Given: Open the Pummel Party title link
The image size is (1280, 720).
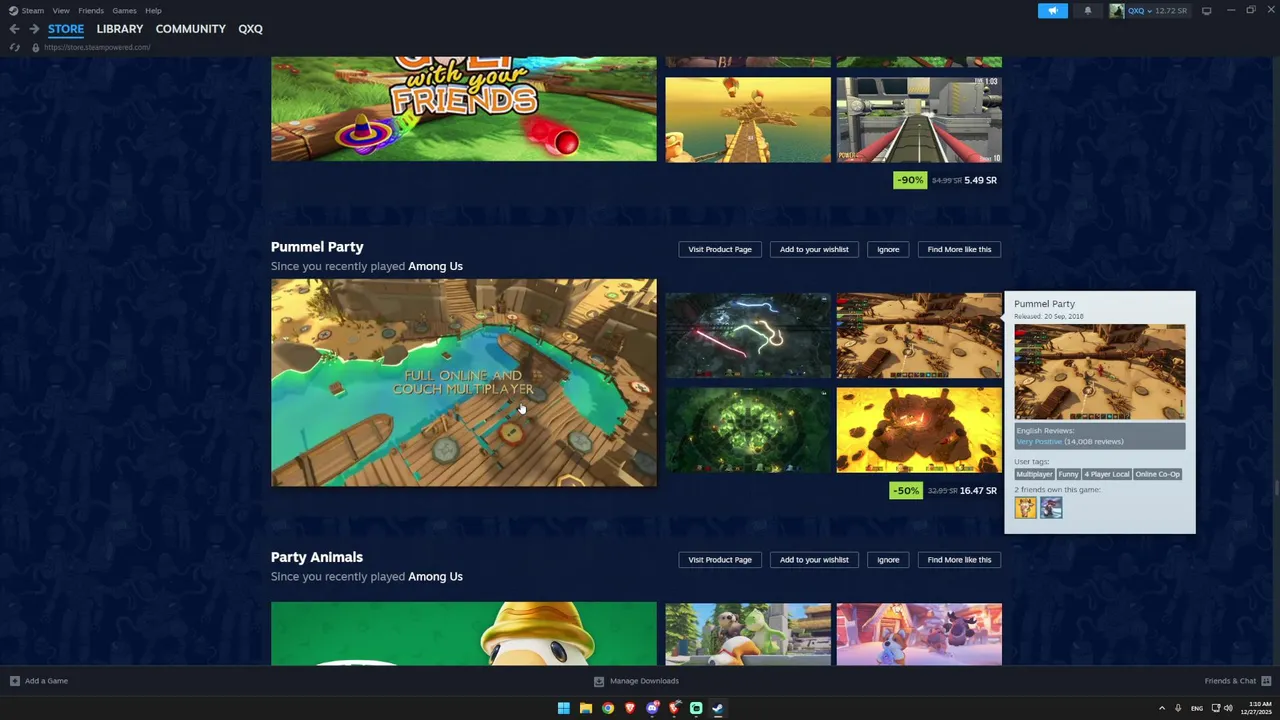Looking at the screenshot, I should (x=317, y=247).
